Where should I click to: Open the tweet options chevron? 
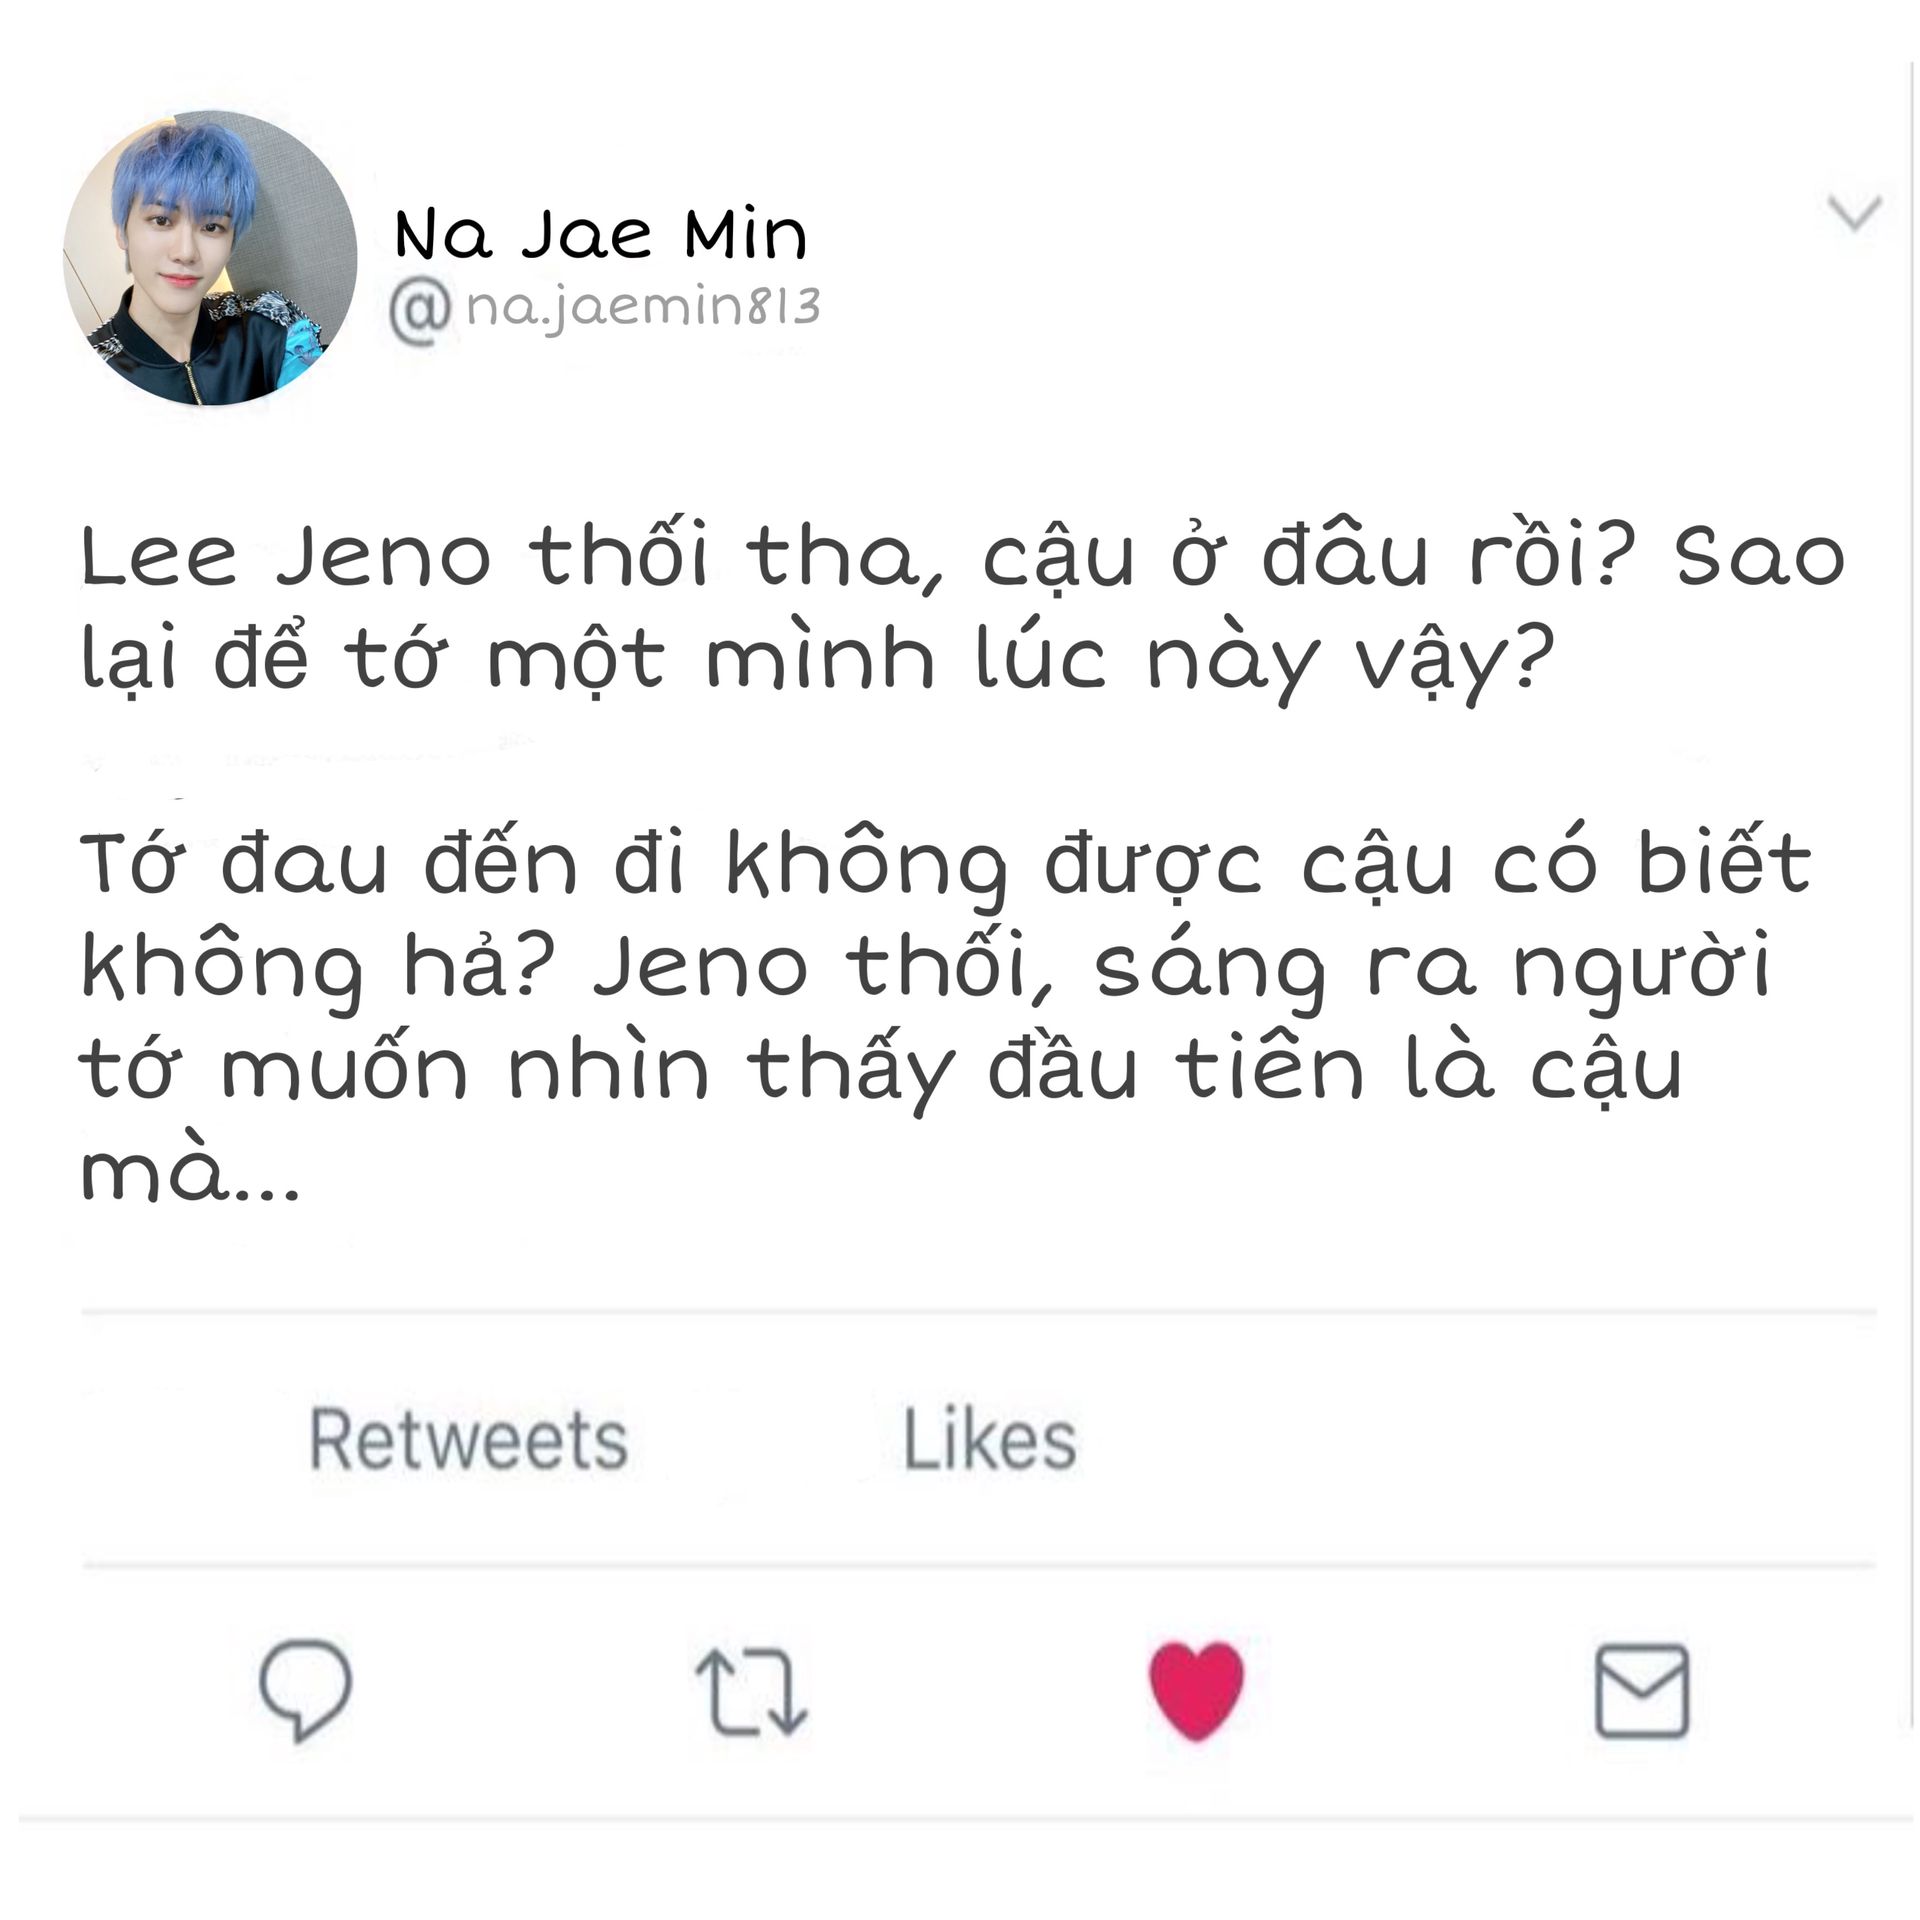coord(1855,213)
